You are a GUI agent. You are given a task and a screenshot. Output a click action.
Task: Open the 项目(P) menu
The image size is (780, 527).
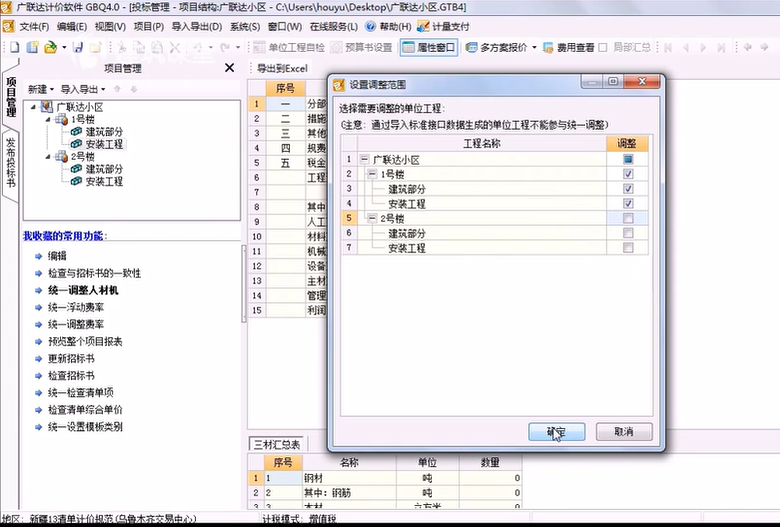(x=148, y=26)
